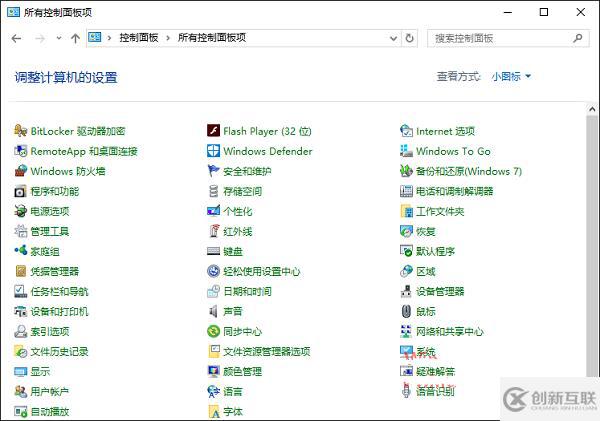Click the control panel icon in address bar
The image size is (600, 421).
95,38
